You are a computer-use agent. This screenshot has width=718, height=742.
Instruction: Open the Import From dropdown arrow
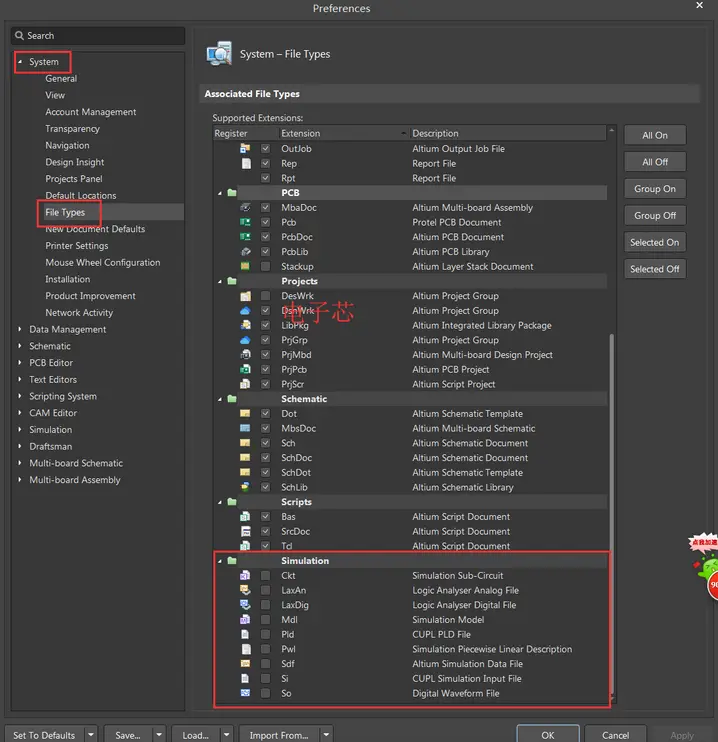point(326,734)
